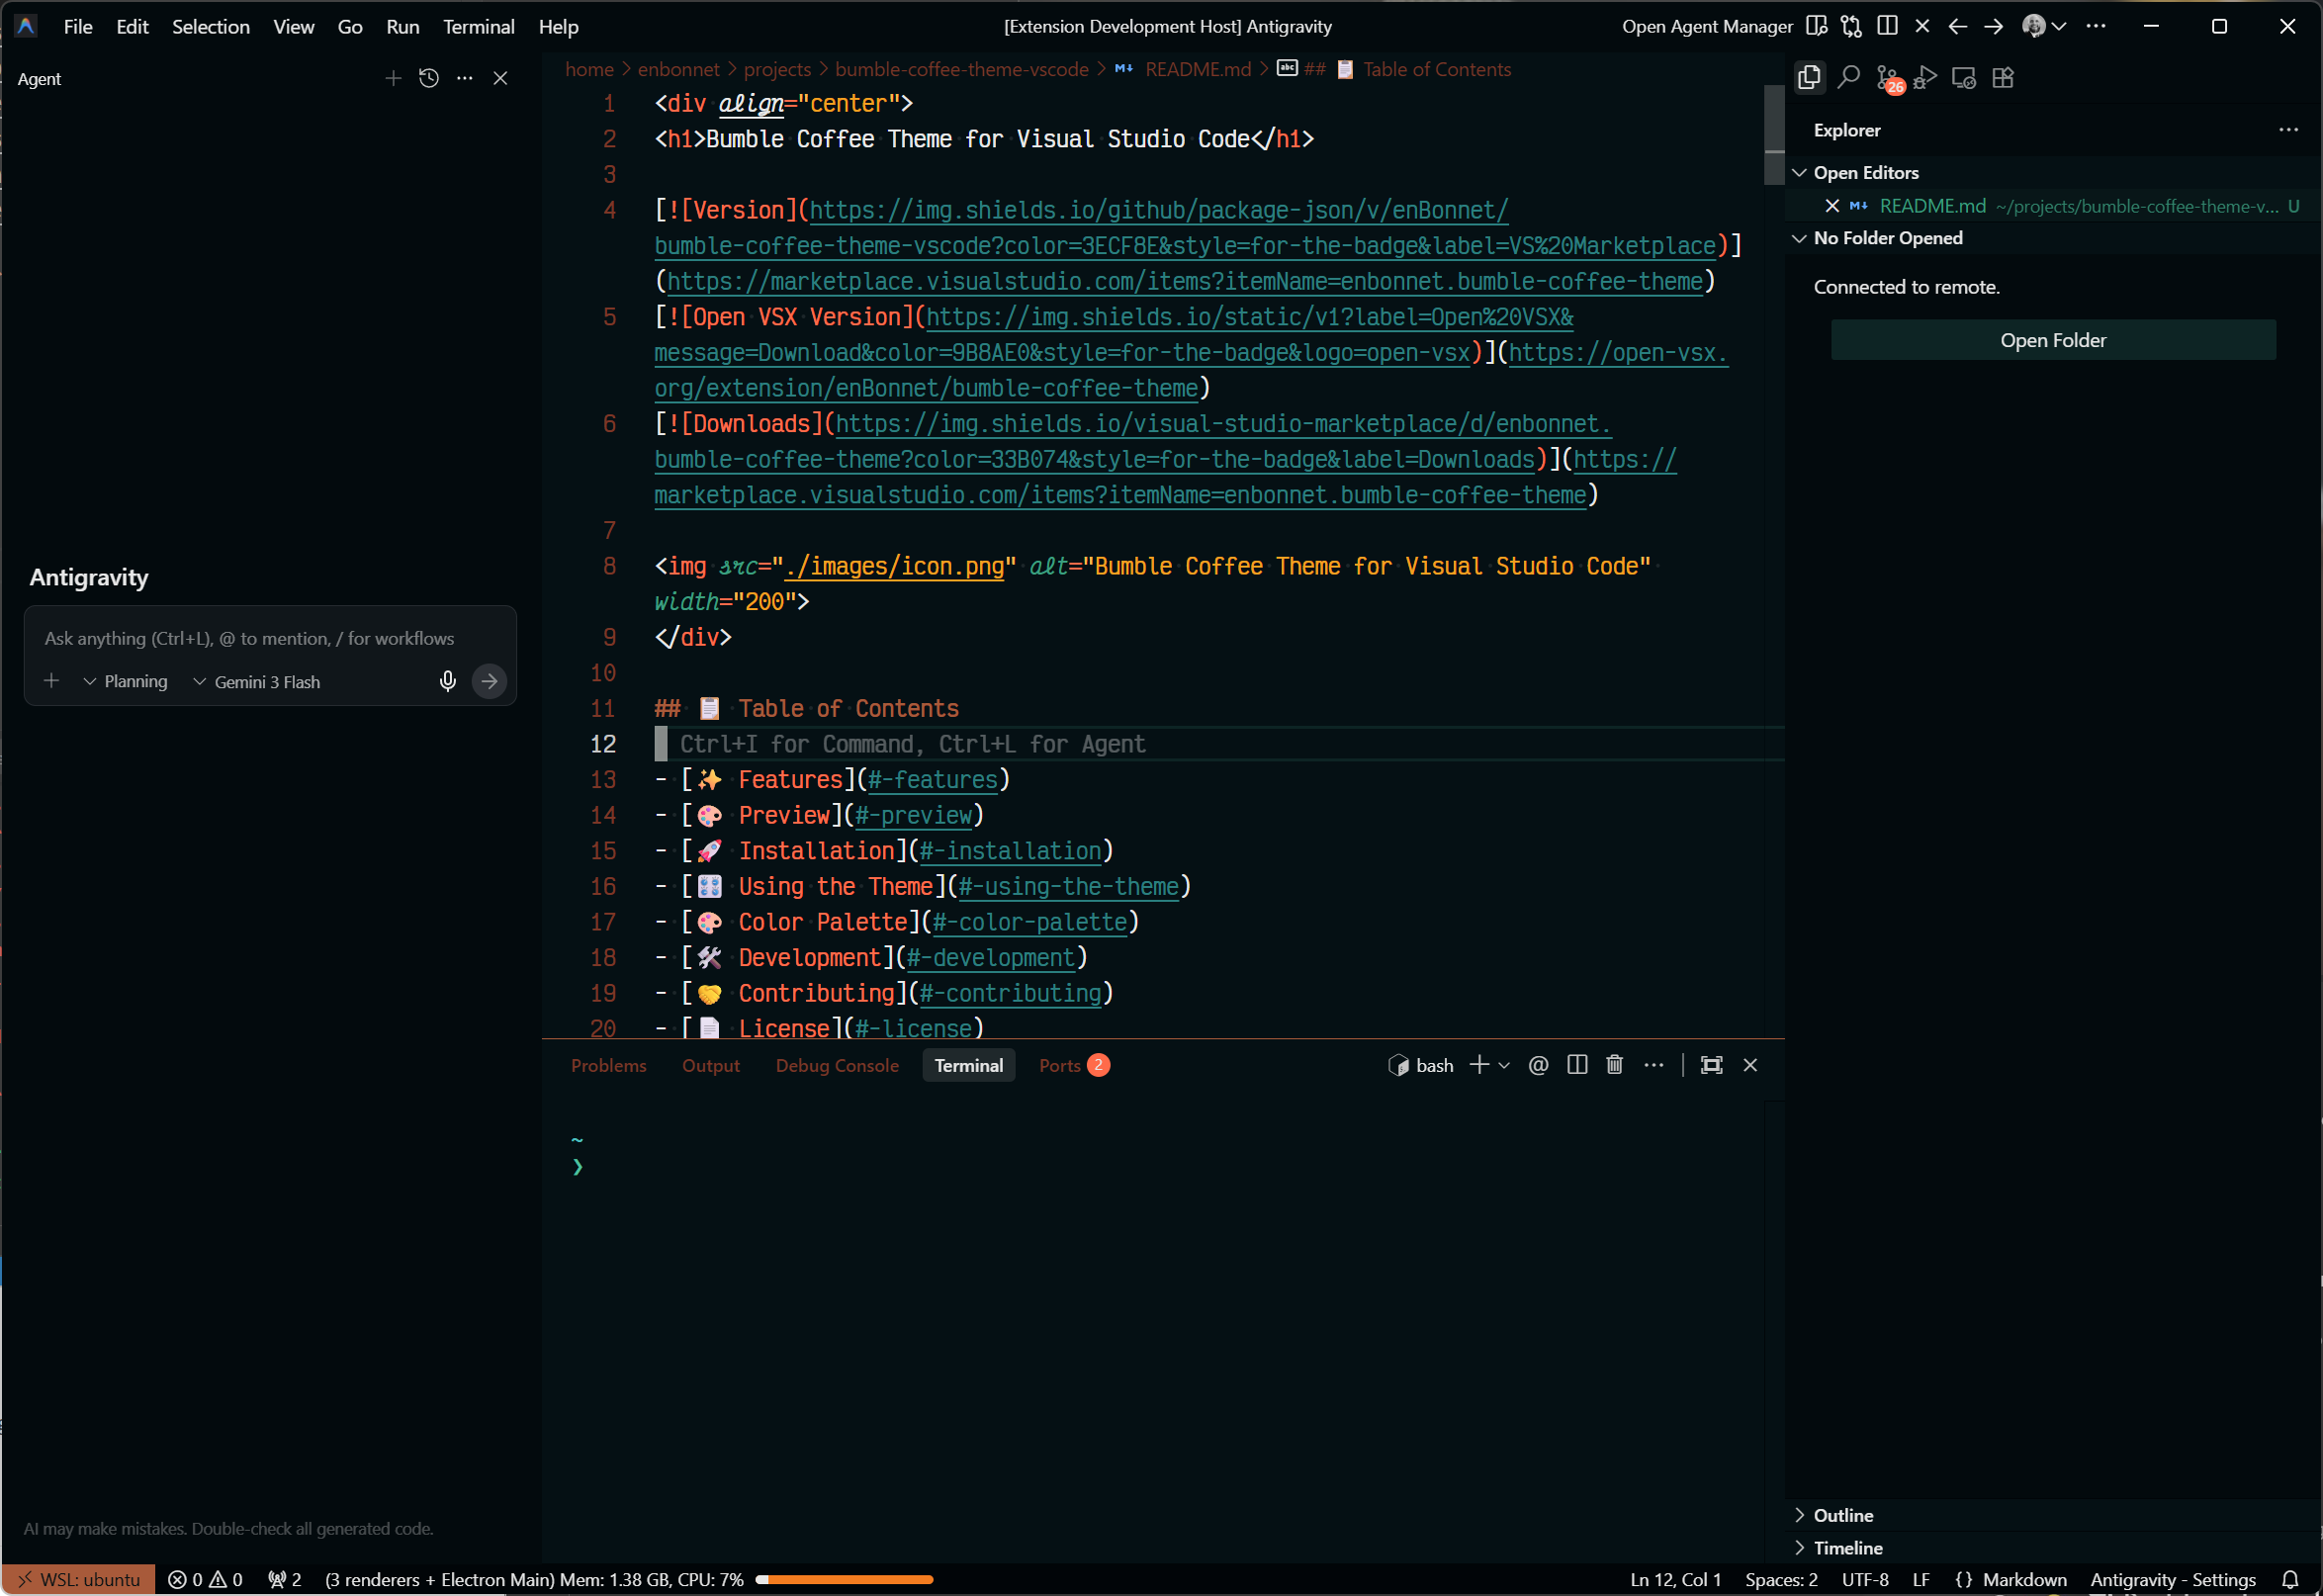Split the editor to the right

point(1887,26)
